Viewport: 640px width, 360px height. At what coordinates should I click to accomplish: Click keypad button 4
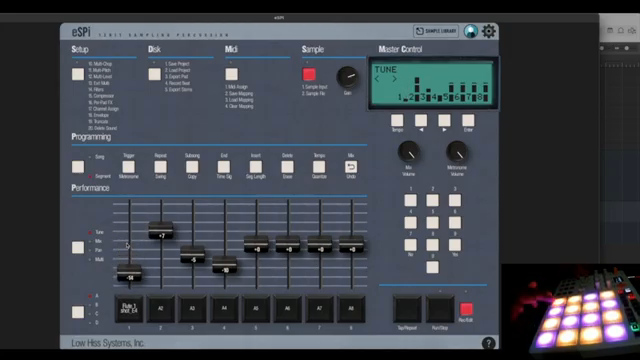[x=411, y=223]
